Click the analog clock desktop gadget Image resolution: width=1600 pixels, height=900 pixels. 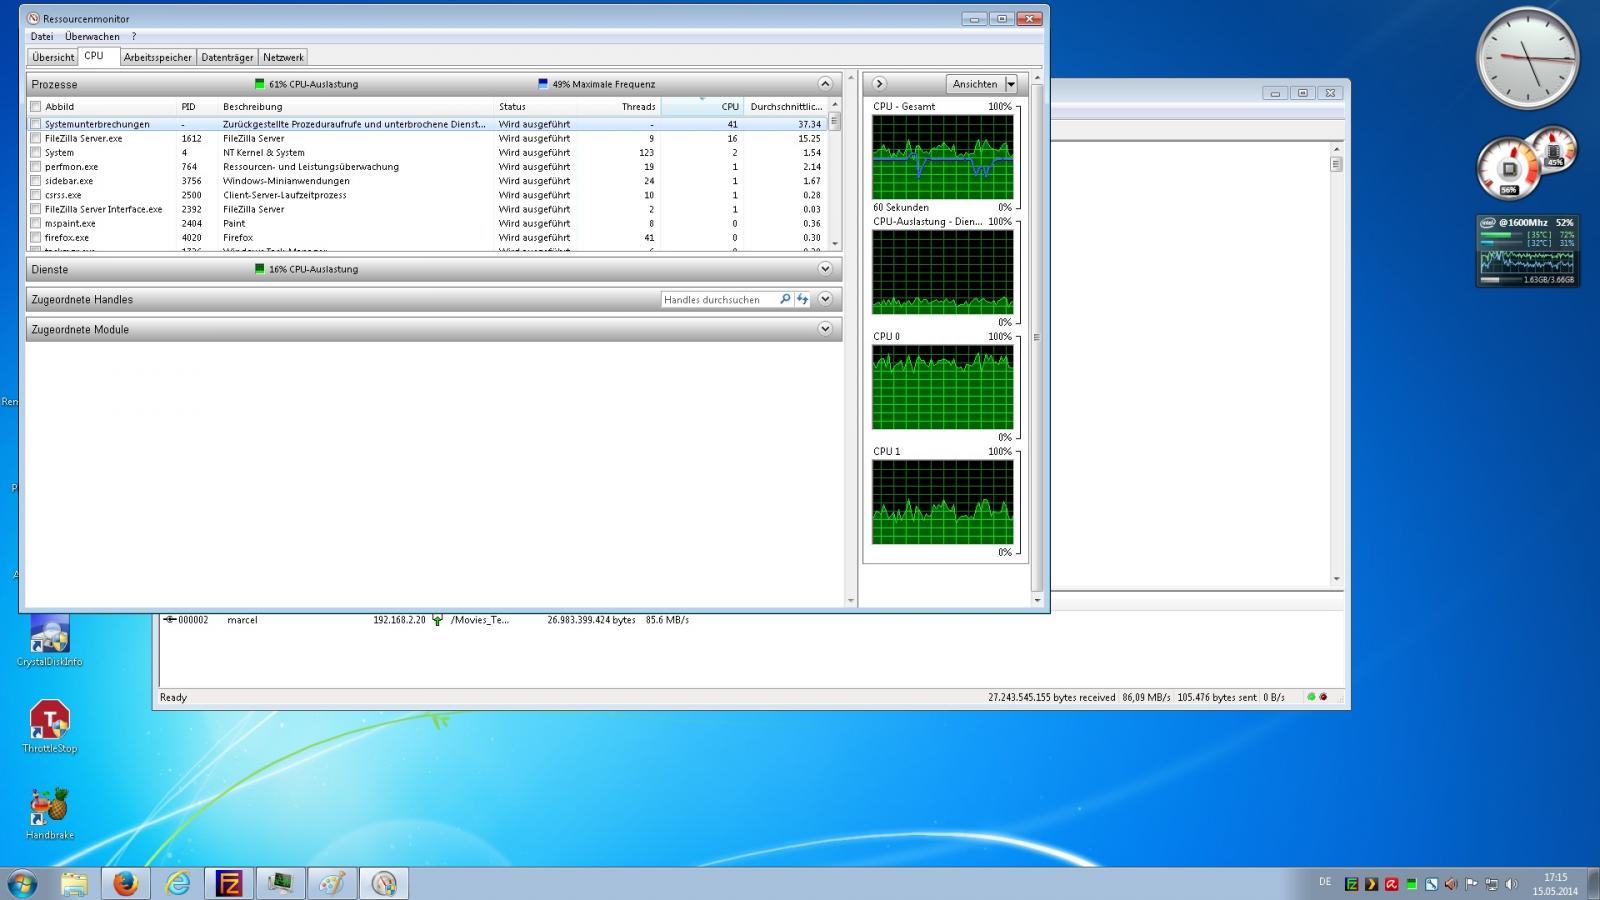(1527, 58)
